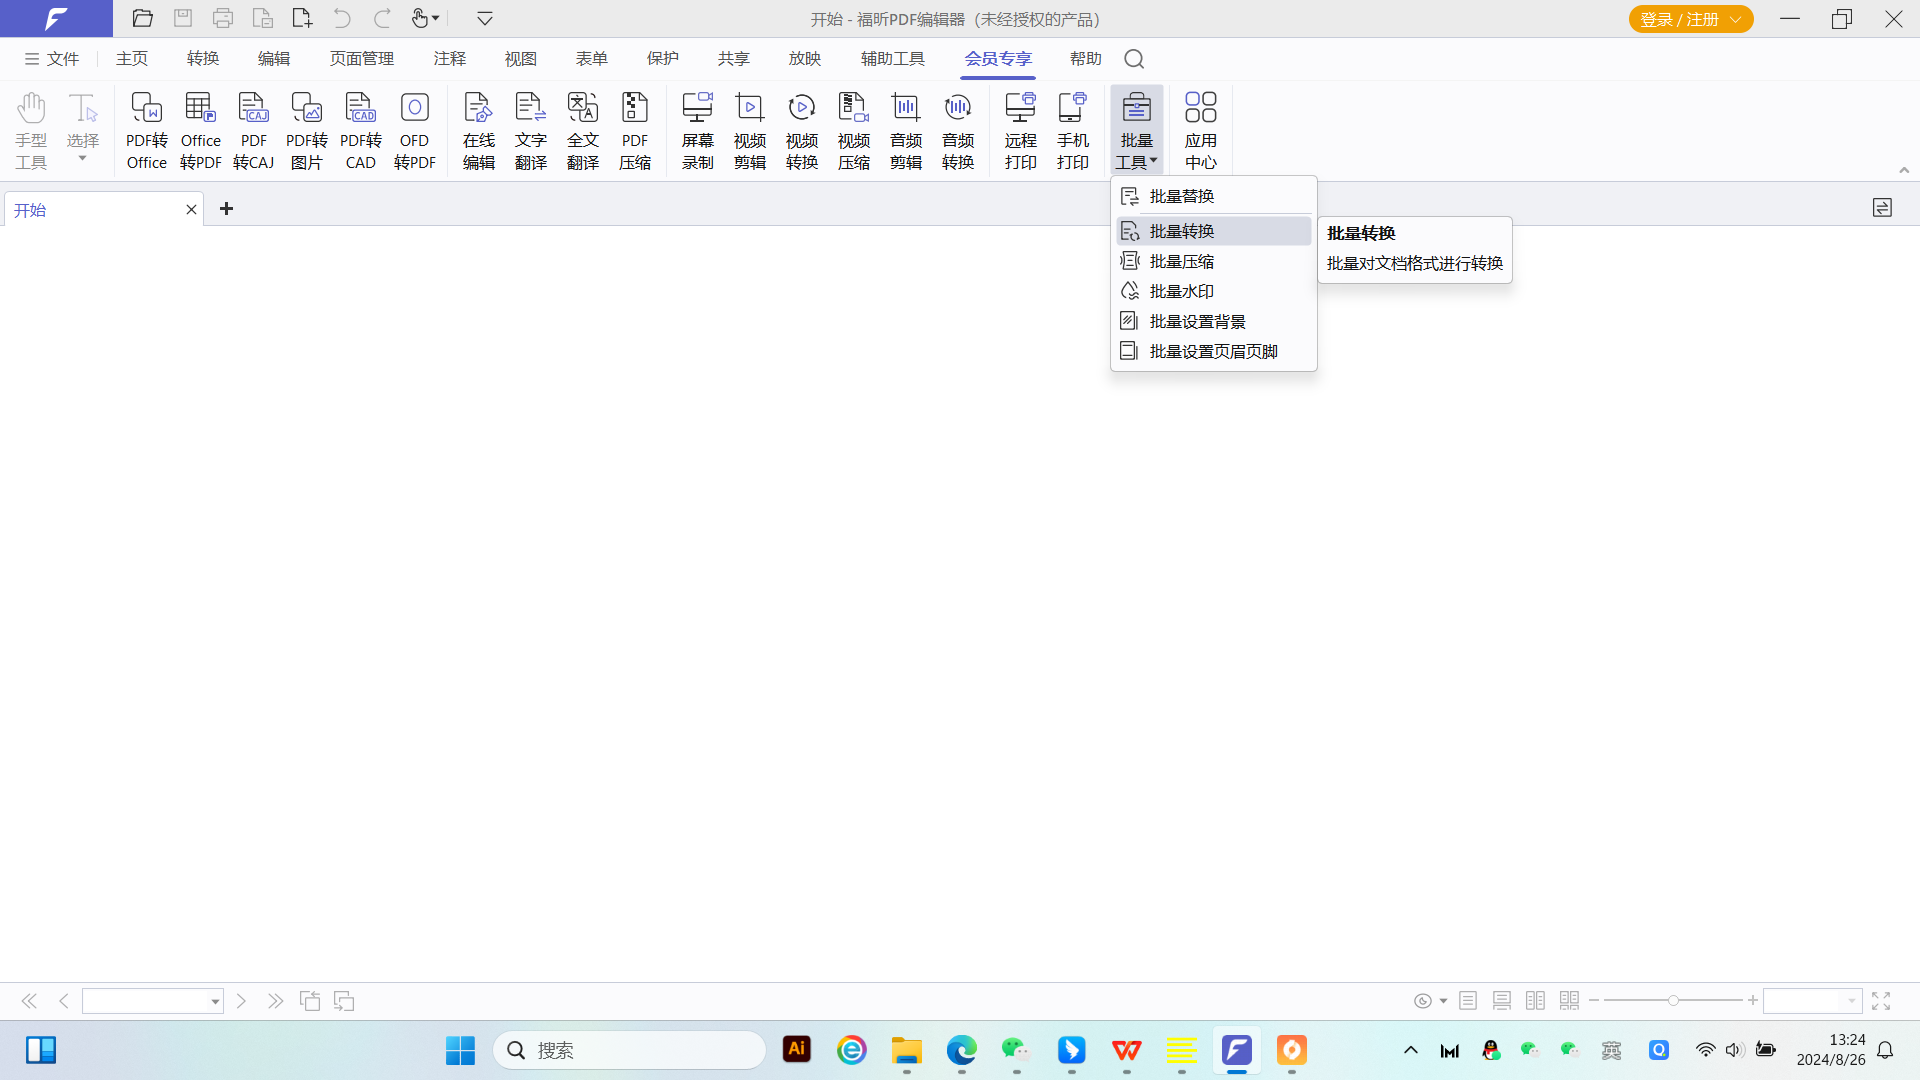Select 批量转换 from the dropdown menu

coord(1213,229)
